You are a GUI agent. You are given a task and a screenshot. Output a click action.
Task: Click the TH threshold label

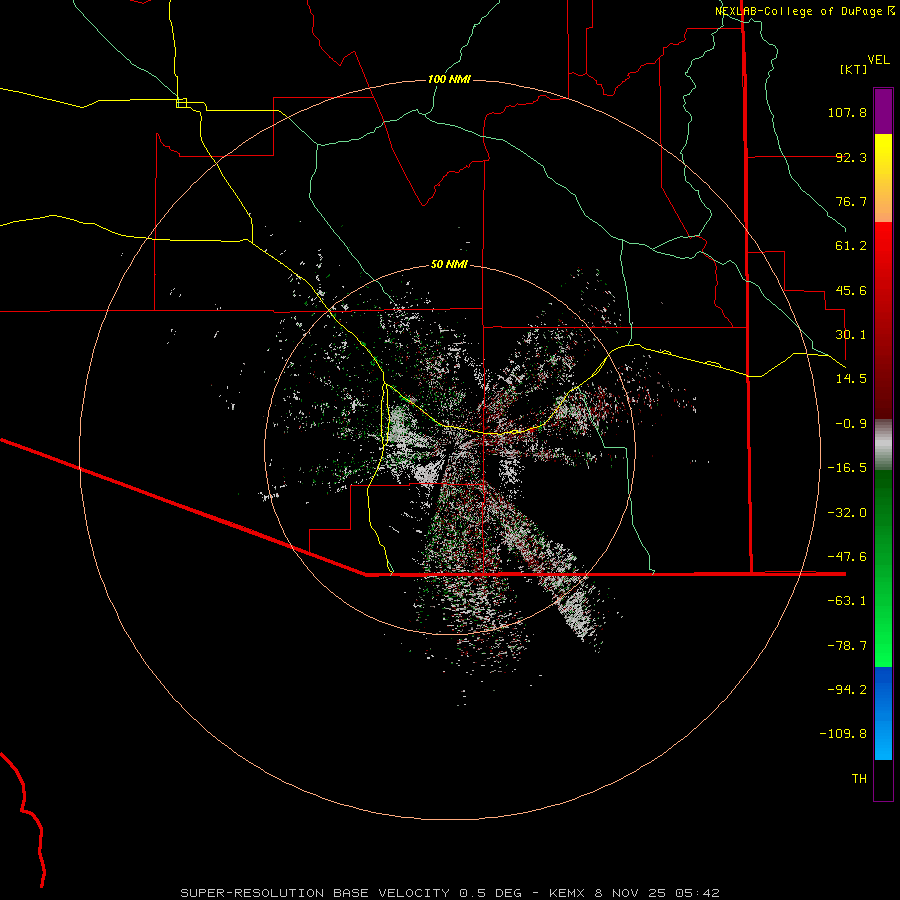[x=859, y=779]
